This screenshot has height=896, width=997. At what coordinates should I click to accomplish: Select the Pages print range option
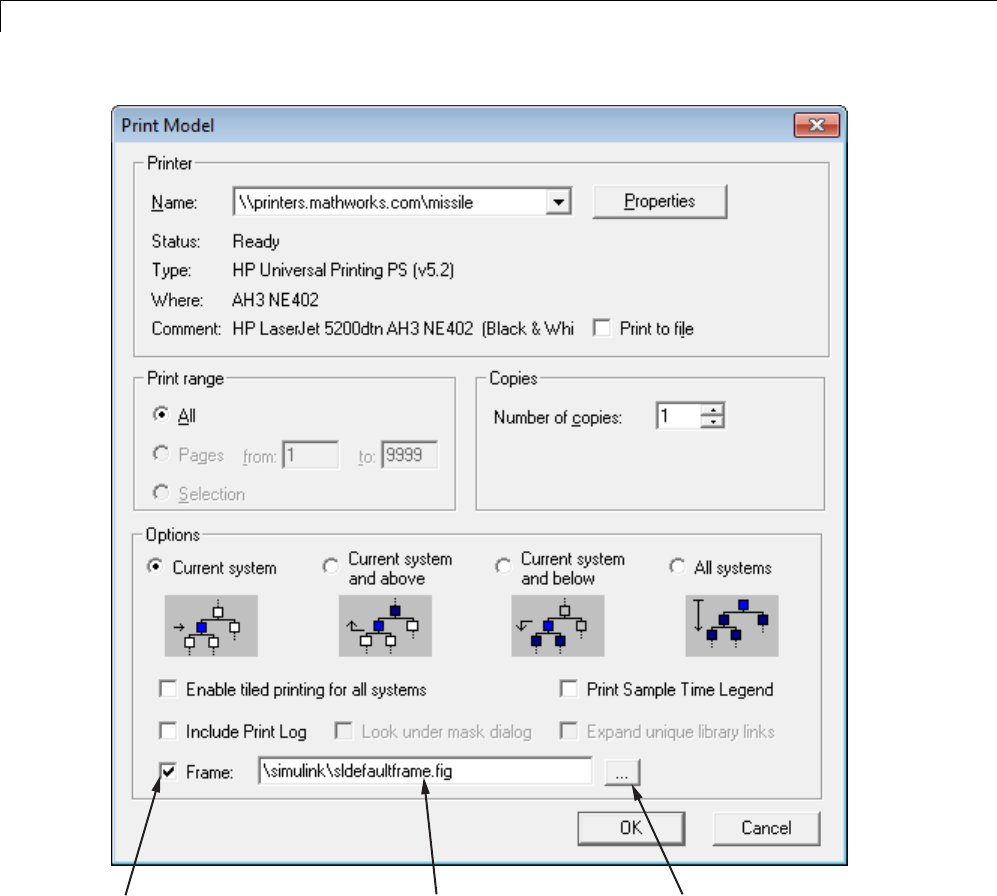click(x=161, y=453)
